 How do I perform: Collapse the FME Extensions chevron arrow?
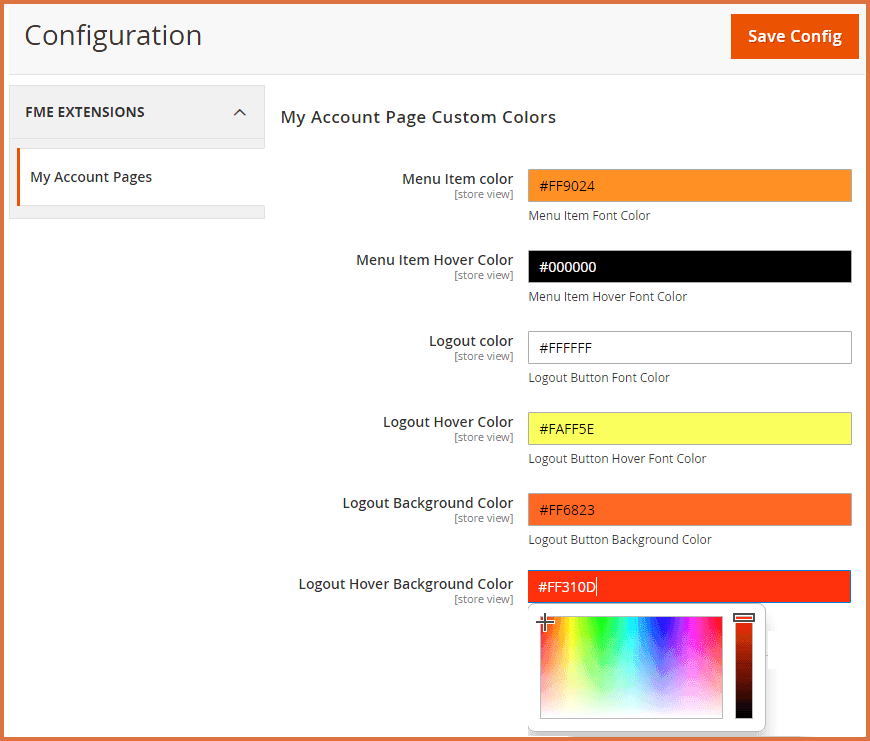click(x=239, y=112)
